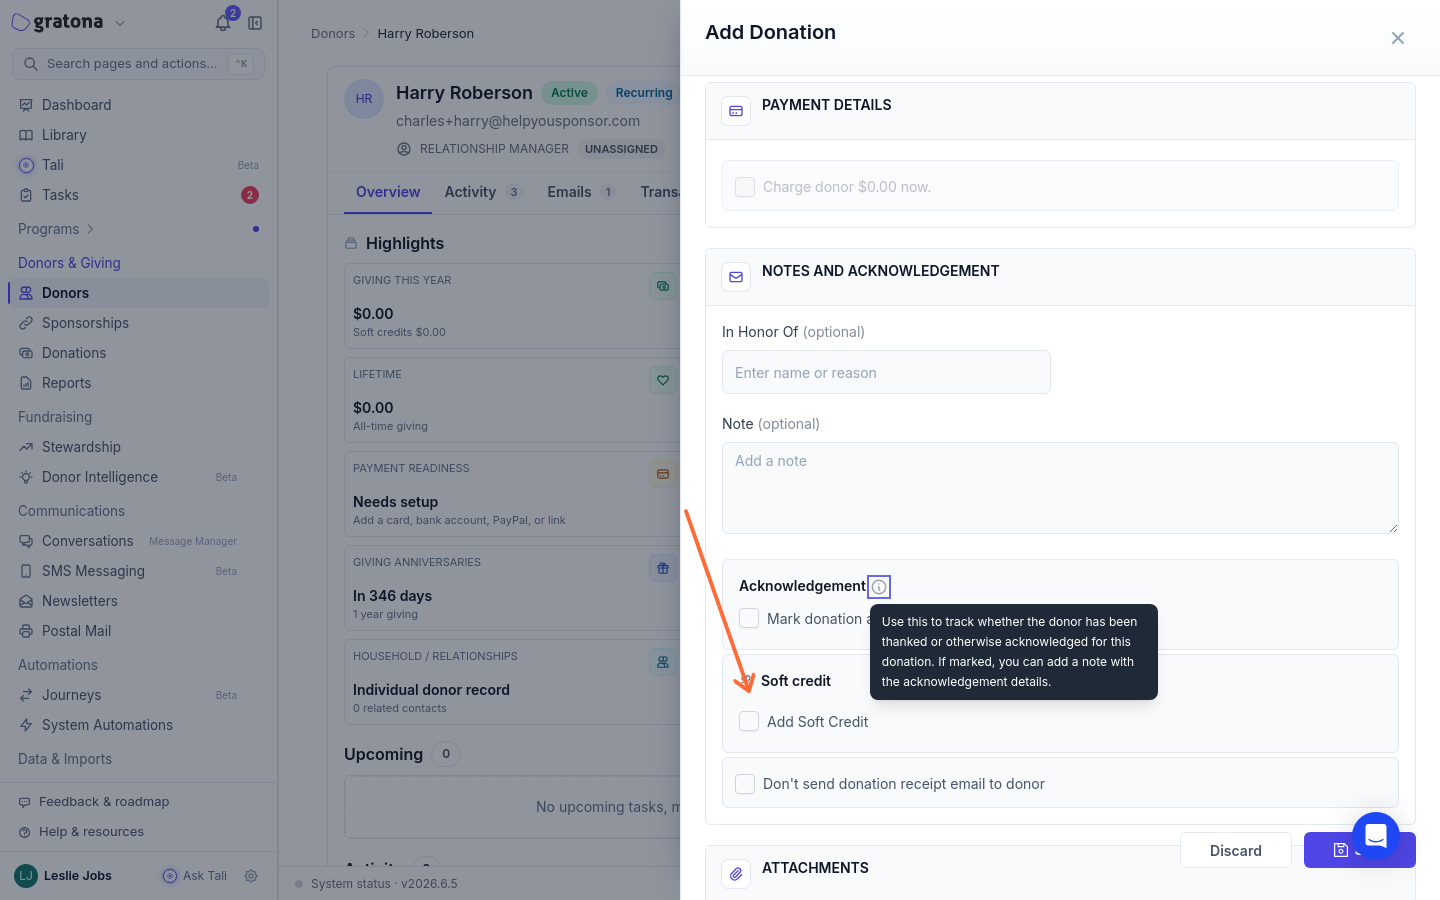The height and width of the screenshot is (900, 1440).
Task: Click the Payment Readiness card icon
Action: click(663, 474)
